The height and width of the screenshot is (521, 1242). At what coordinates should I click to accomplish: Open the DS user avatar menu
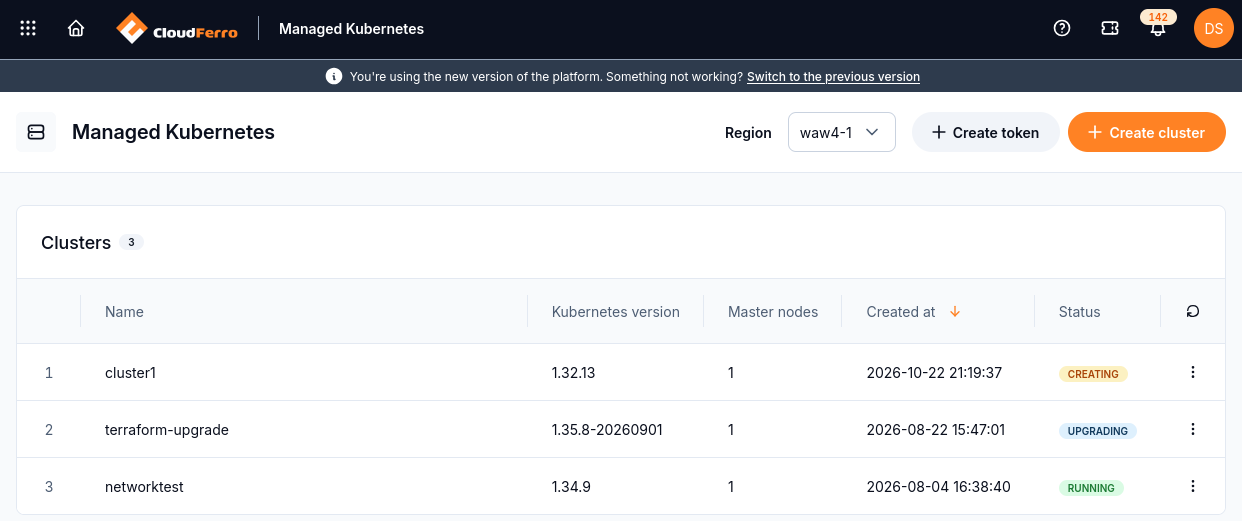[x=1214, y=28]
